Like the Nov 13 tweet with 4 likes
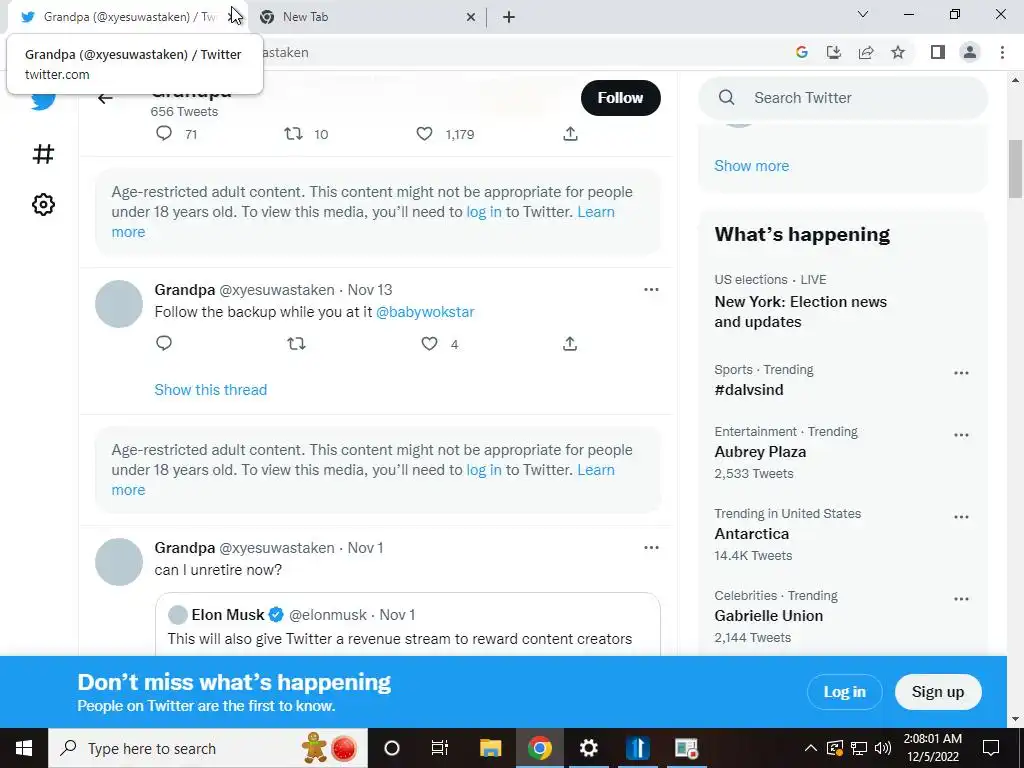Screen dimensions: 1024x768 pyautogui.click(x=429, y=344)
